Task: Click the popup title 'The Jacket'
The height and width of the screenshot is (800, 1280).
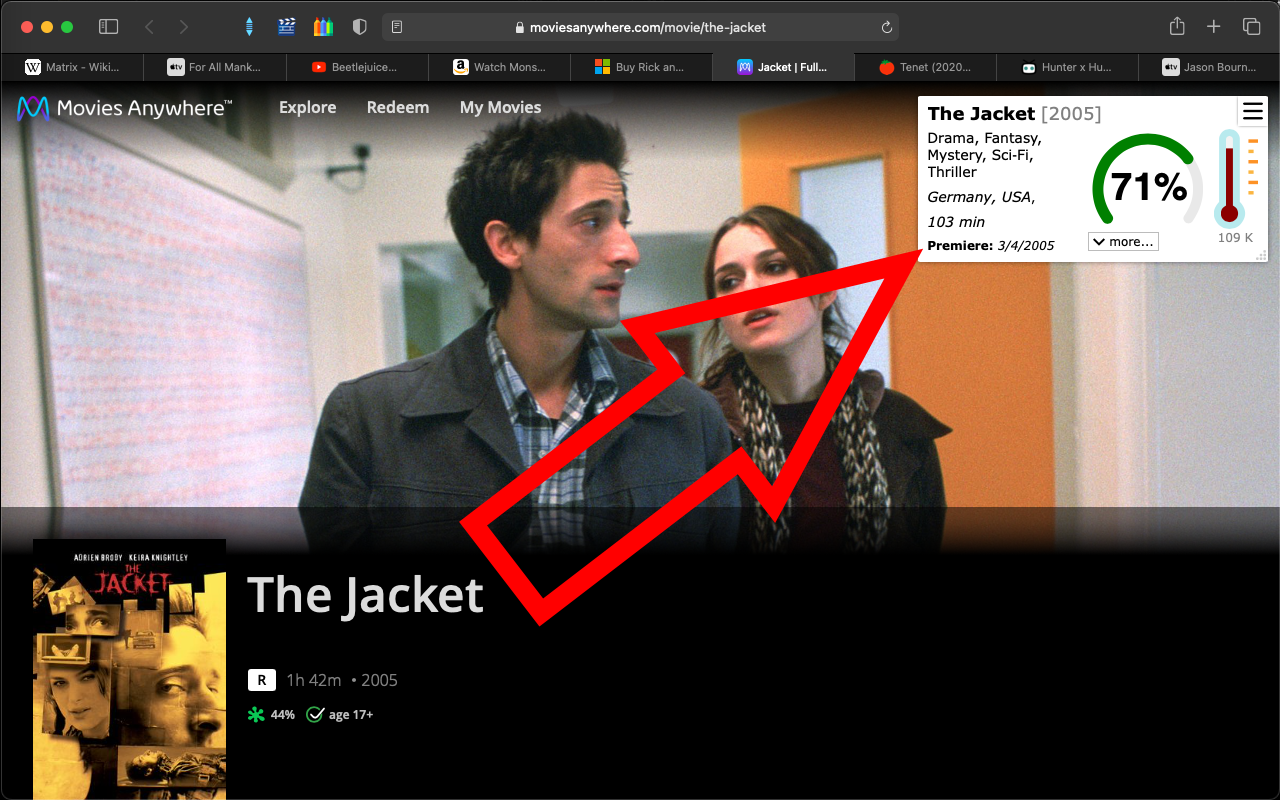Action: tap(981, 113)
